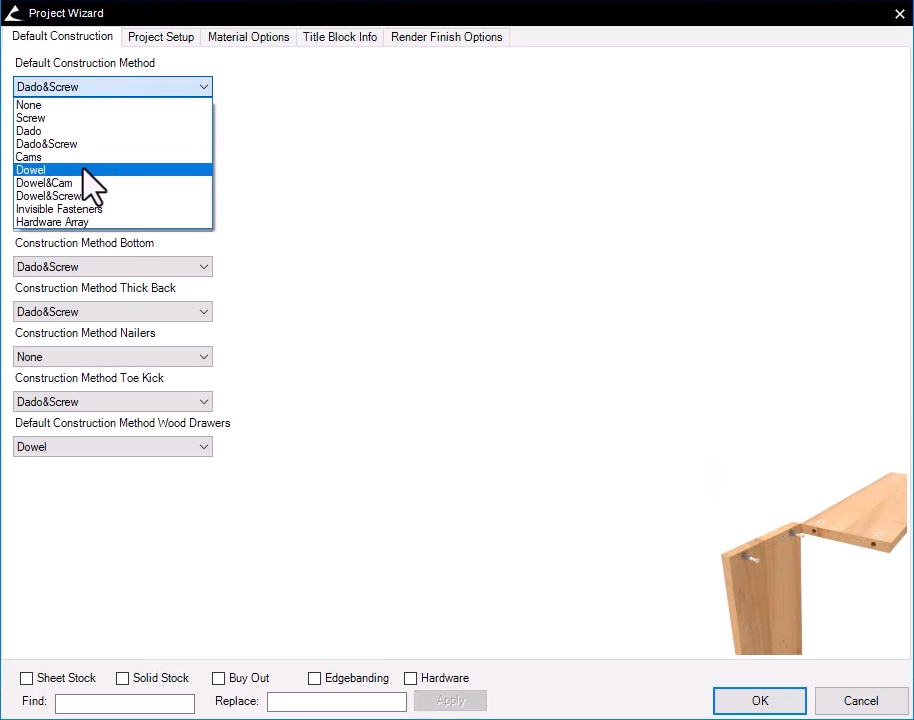Screen dimensions: 914x720
Task: Pick Hardware Array option in list
Action: (x=52, y=222)
